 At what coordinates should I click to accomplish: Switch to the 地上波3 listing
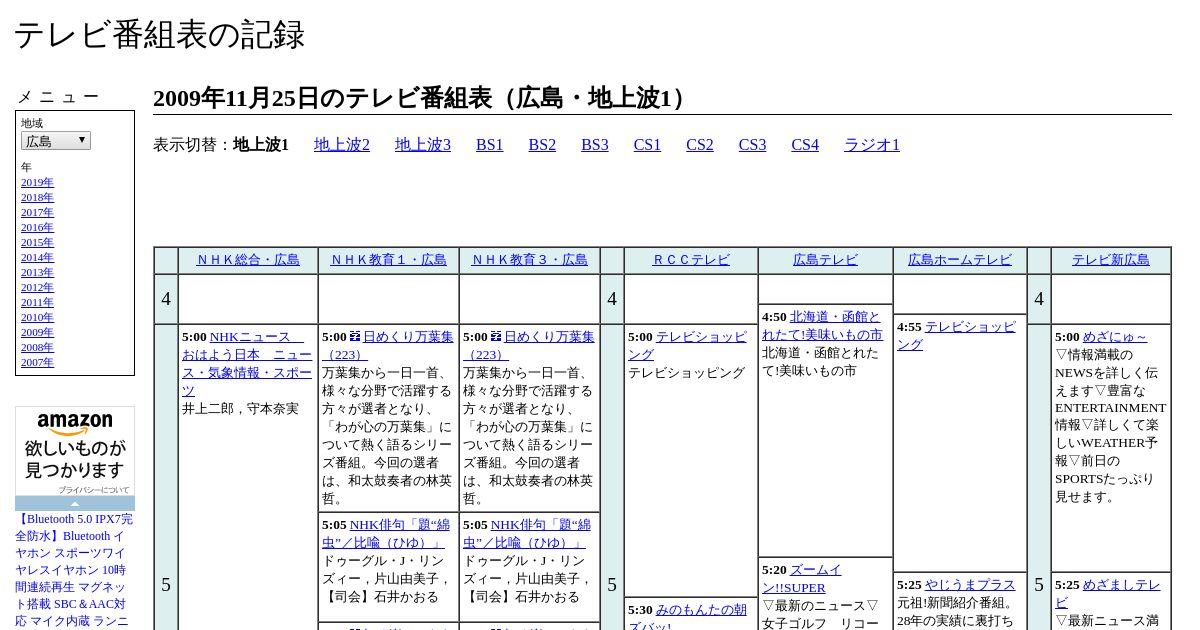[423, 145]
